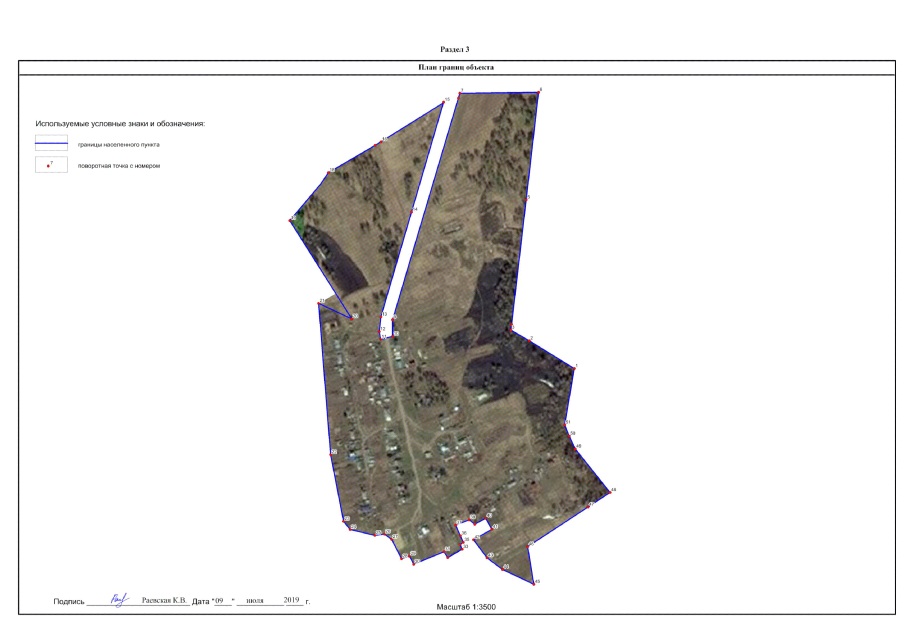Click turning point 21 on the western boundary
This screenshot has width=905, height=640.
[319, 302]
